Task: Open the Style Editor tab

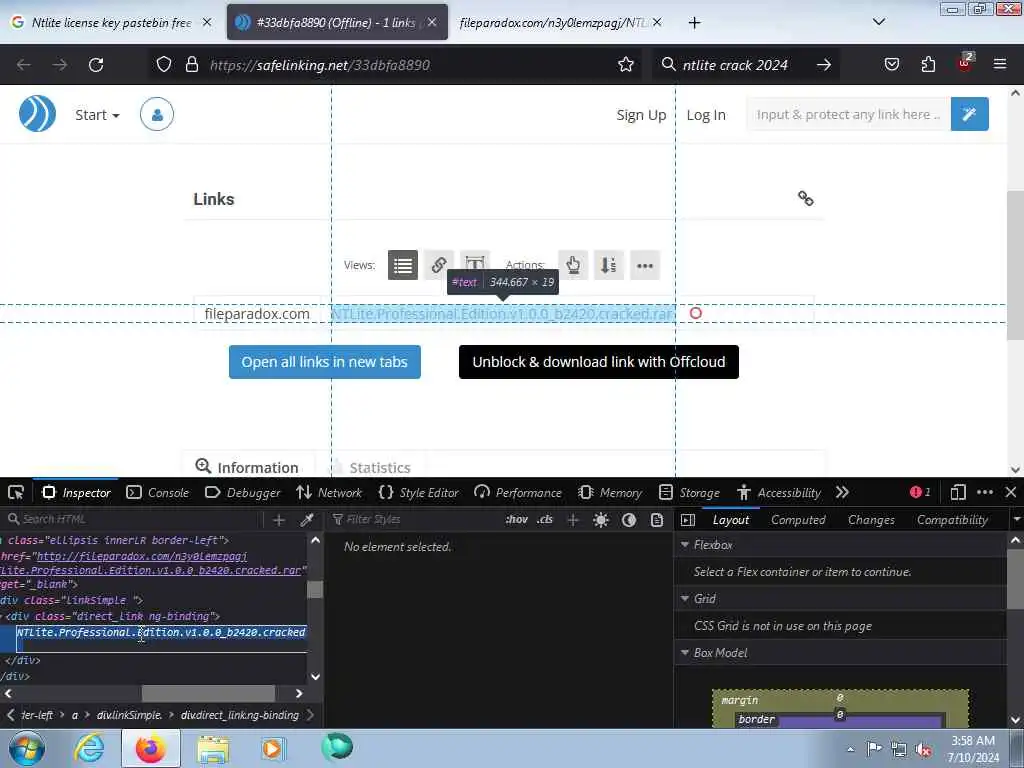Action: [419, 492]
